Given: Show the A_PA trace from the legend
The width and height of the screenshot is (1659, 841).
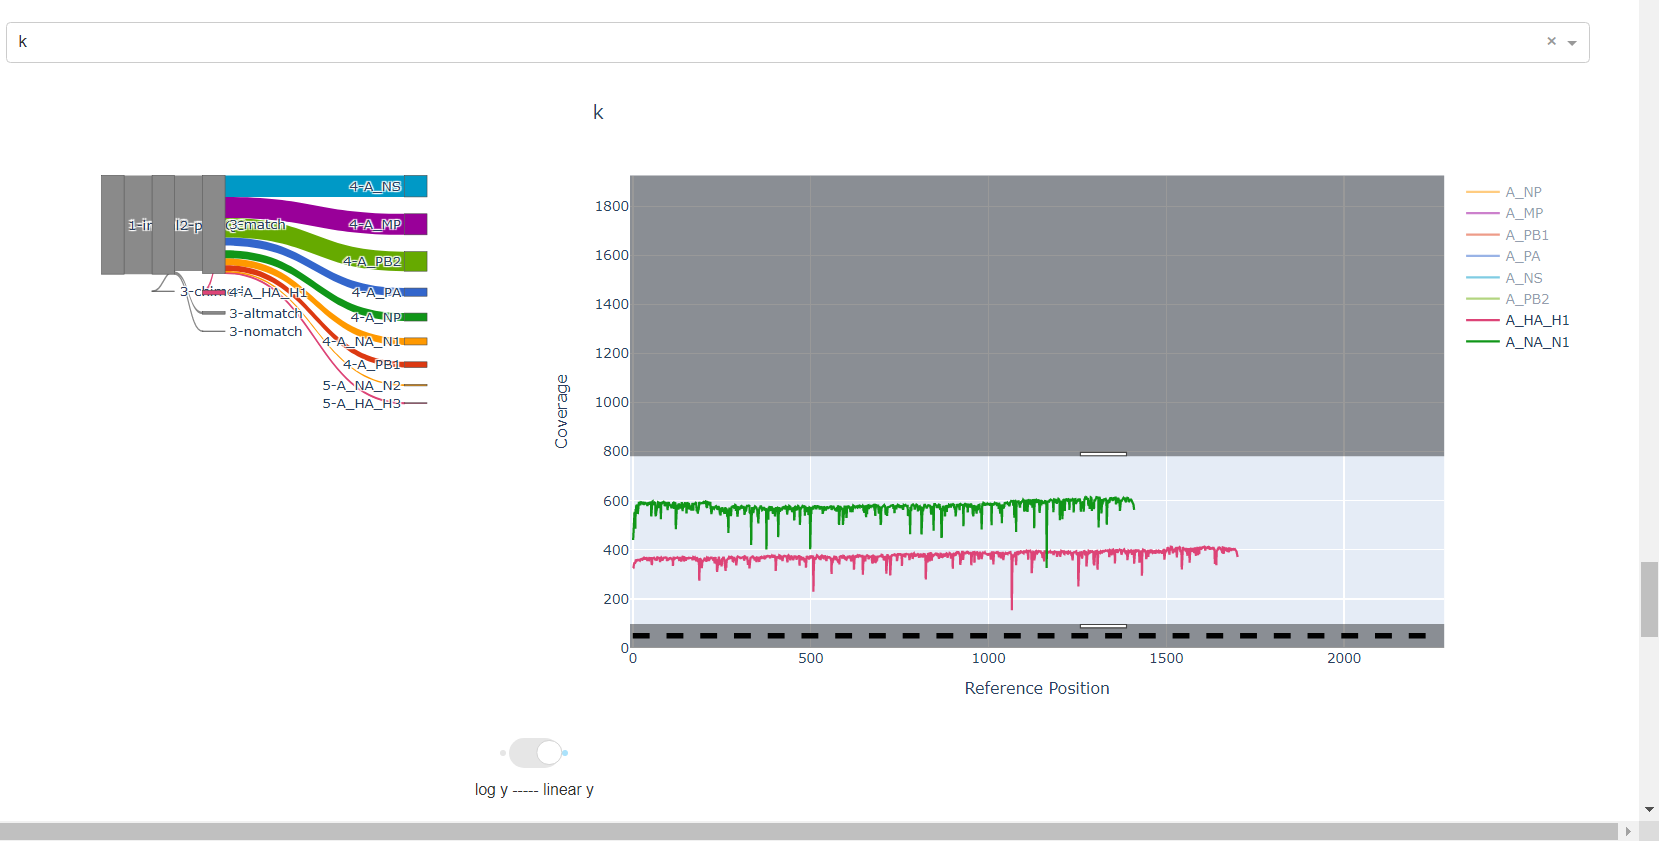Looking at the screenshot, I should click(1522, 256).
